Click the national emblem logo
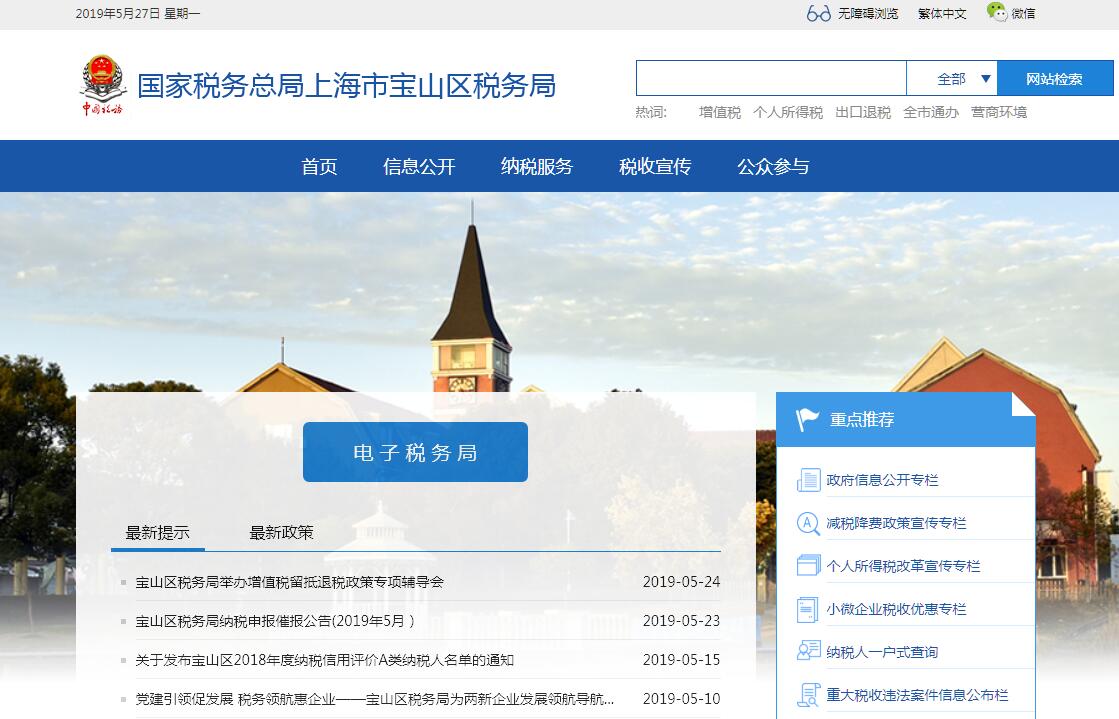This screenshot has height=719, width=1119. (x=102, y=85)
